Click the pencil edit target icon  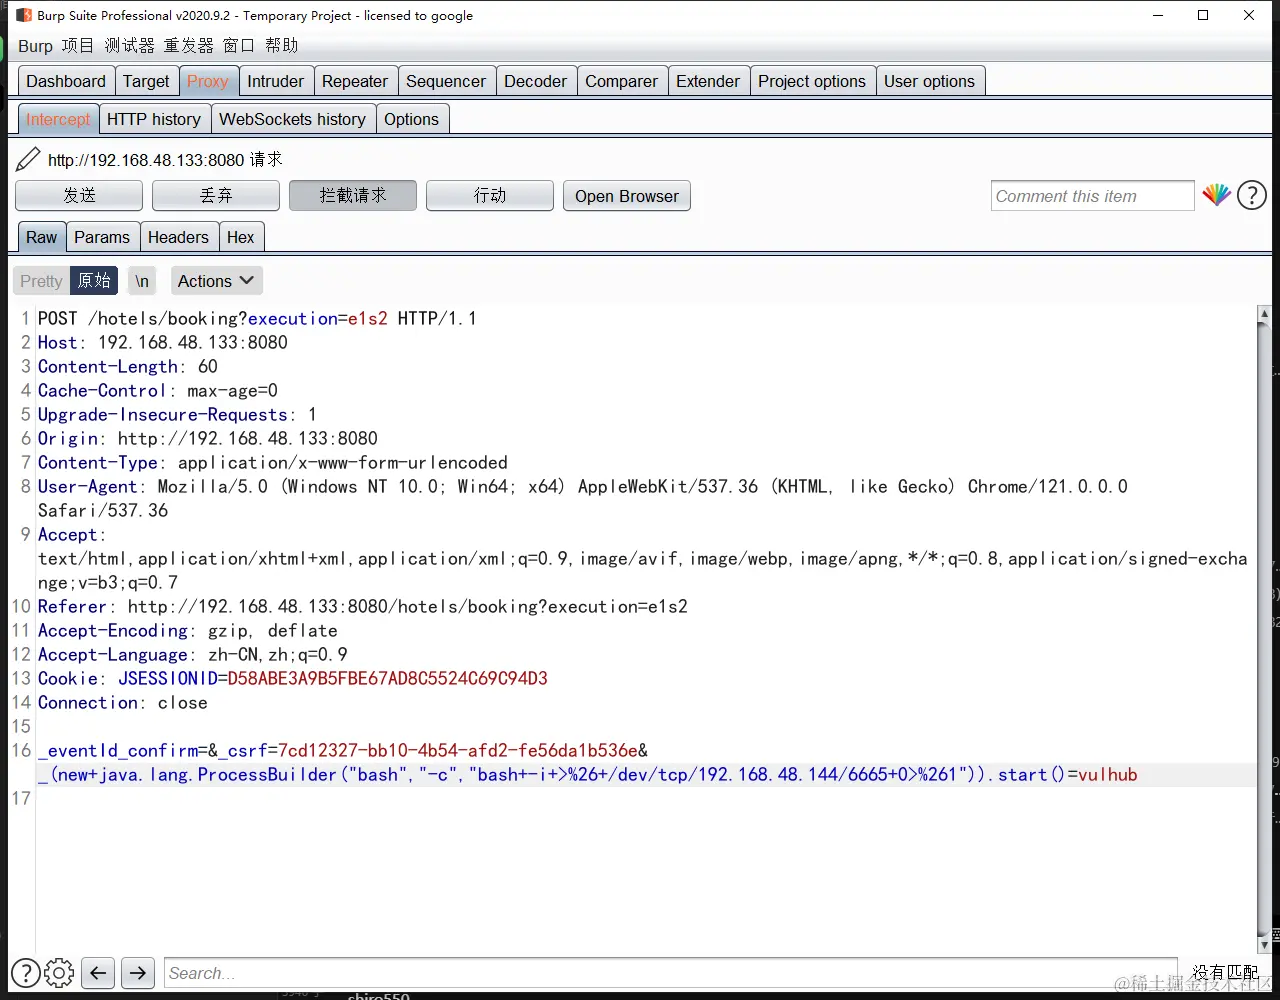(28, 159)
